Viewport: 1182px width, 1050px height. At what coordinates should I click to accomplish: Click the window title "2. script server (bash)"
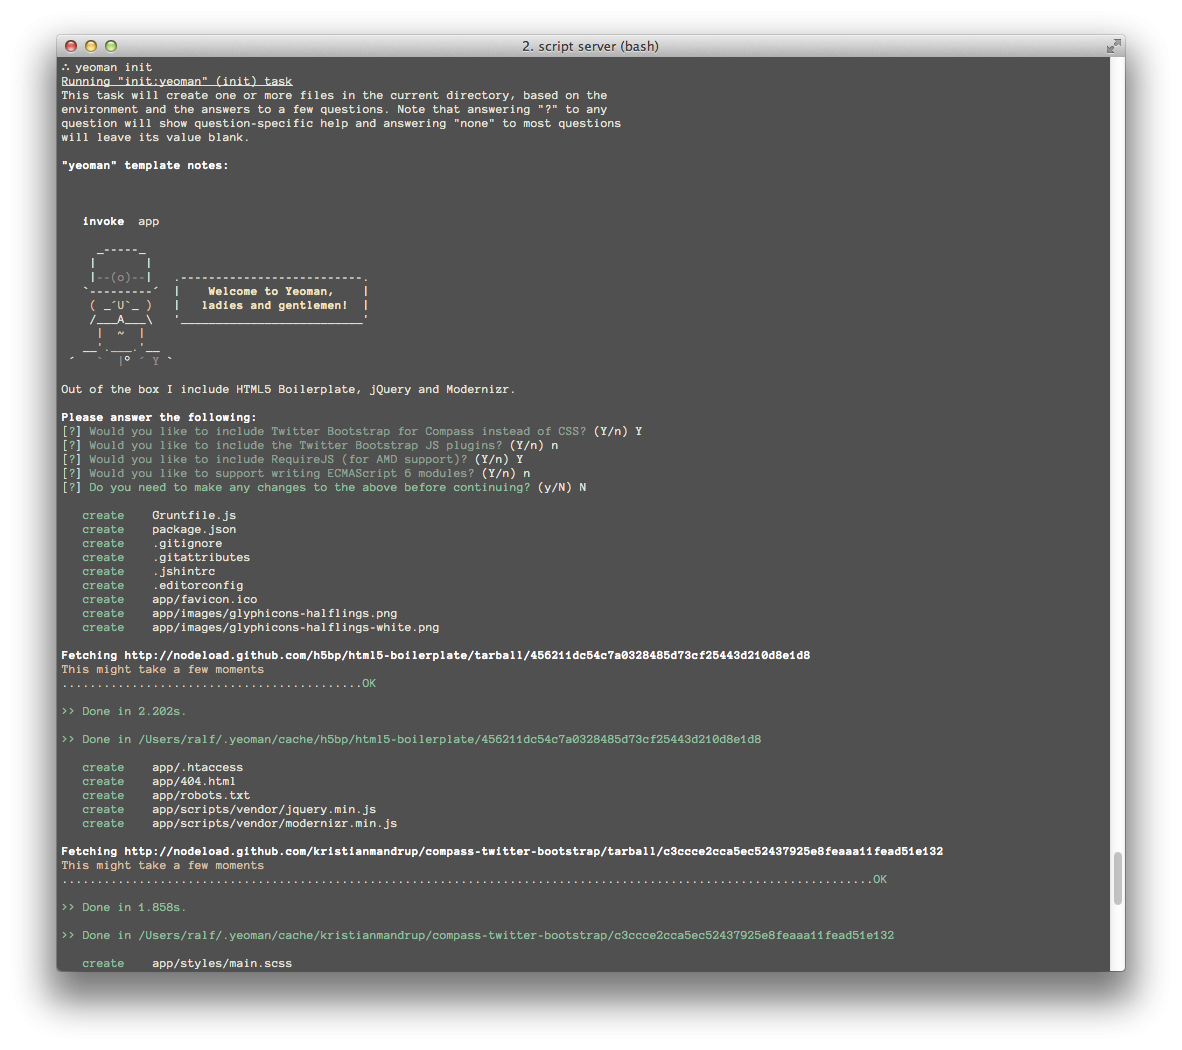[590, 46]
